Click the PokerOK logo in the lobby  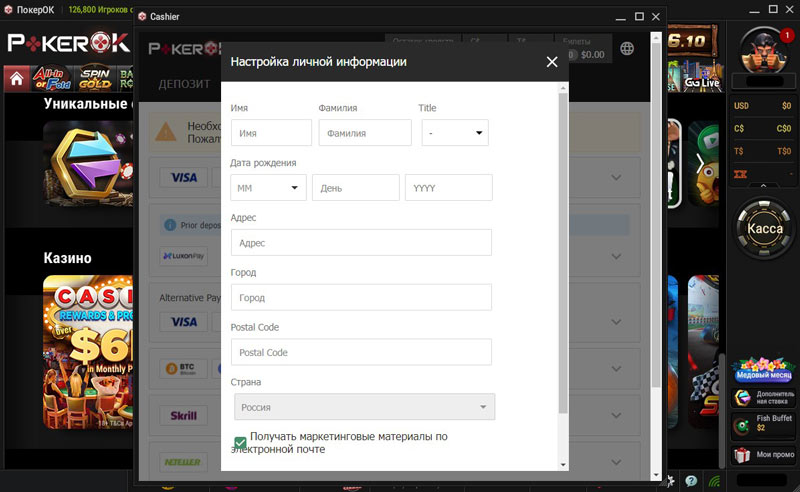coord(69,43)
